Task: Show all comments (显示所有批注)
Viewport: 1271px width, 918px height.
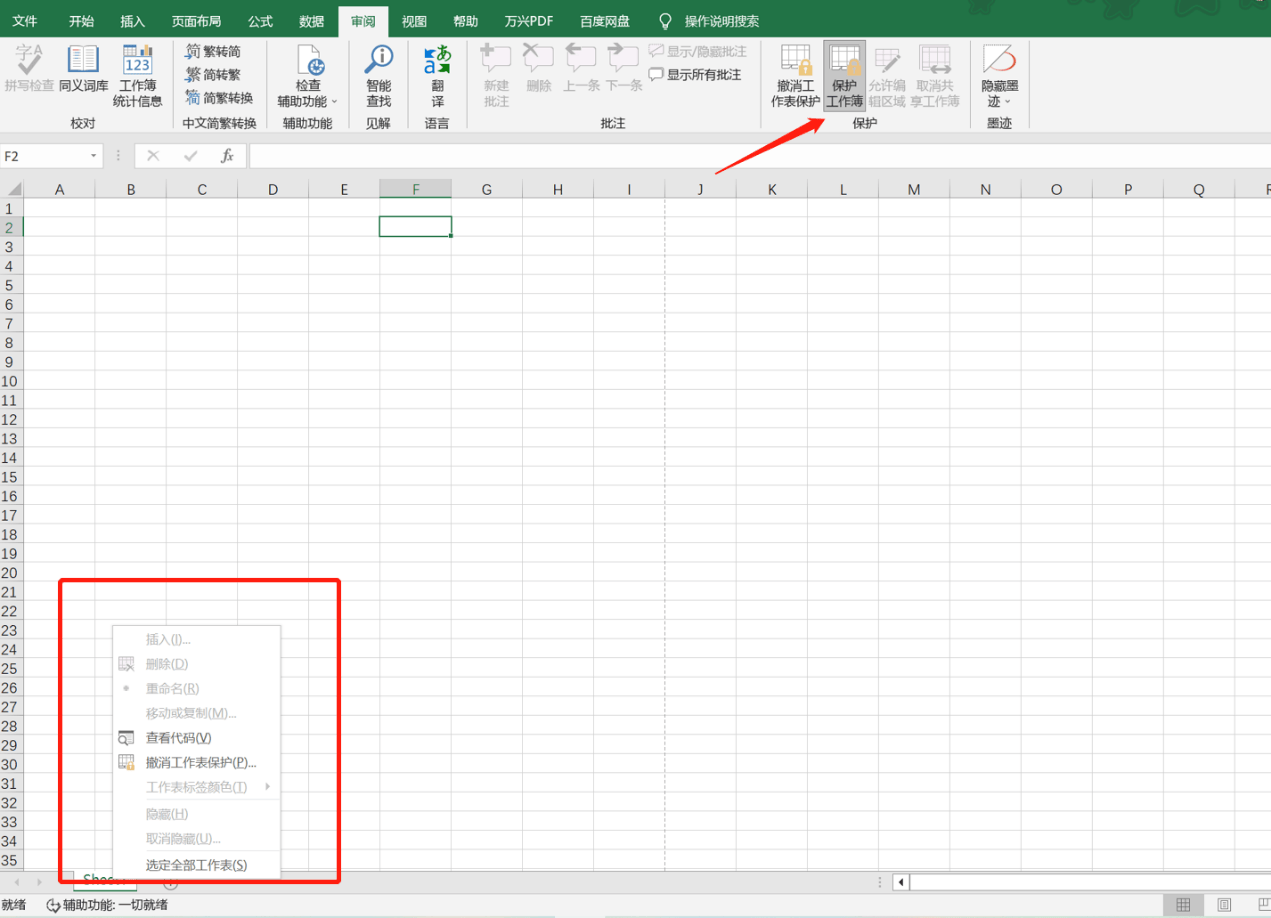Action: pyautogui.click(x=696, y=74)
